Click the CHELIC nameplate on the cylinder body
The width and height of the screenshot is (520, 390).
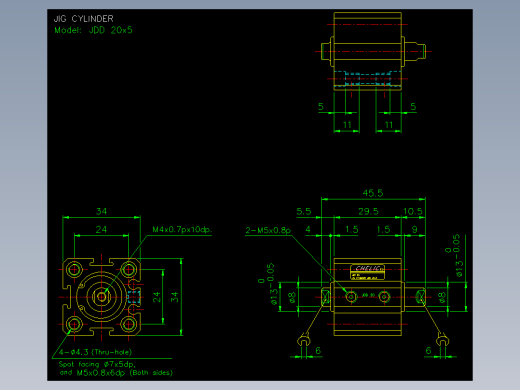click(x=368, y=272)
